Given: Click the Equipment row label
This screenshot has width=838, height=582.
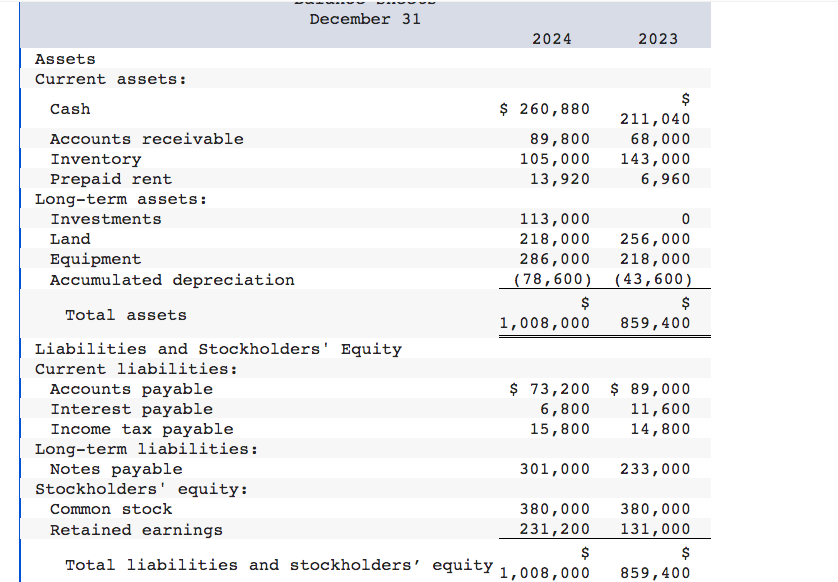Looking at the screenshot, I should coord(96,258).
